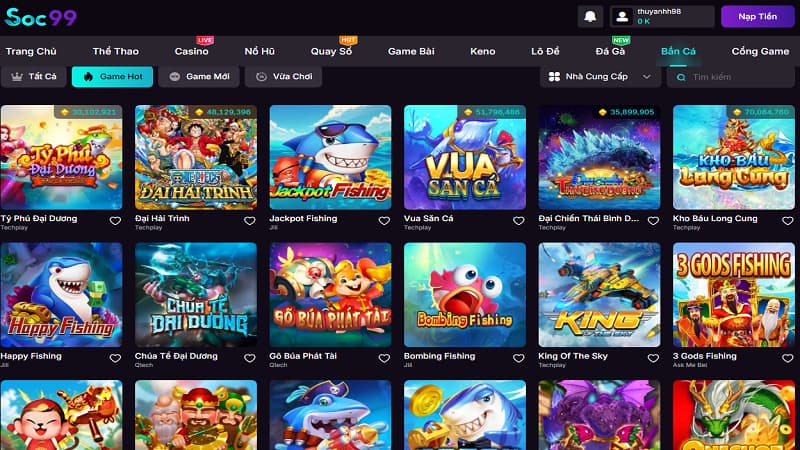The image size is (800, 450).
Task: Toggle heart on Kho Báu Long Cung
Action: coord(788,221)
